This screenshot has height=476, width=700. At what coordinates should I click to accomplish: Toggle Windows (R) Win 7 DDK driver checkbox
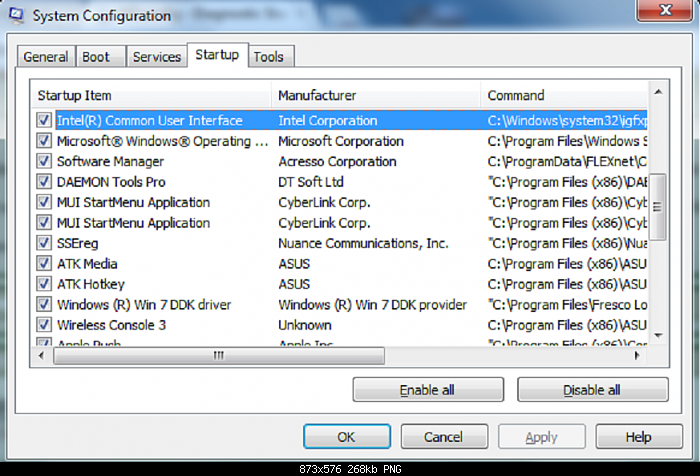[44, 305]
